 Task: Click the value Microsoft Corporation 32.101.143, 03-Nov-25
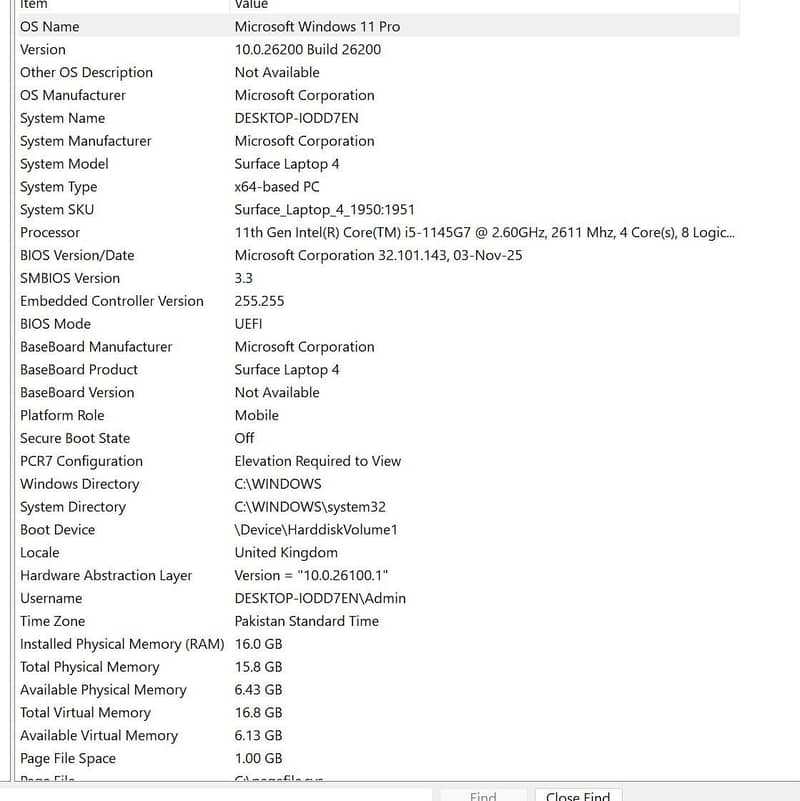point(379,255)
